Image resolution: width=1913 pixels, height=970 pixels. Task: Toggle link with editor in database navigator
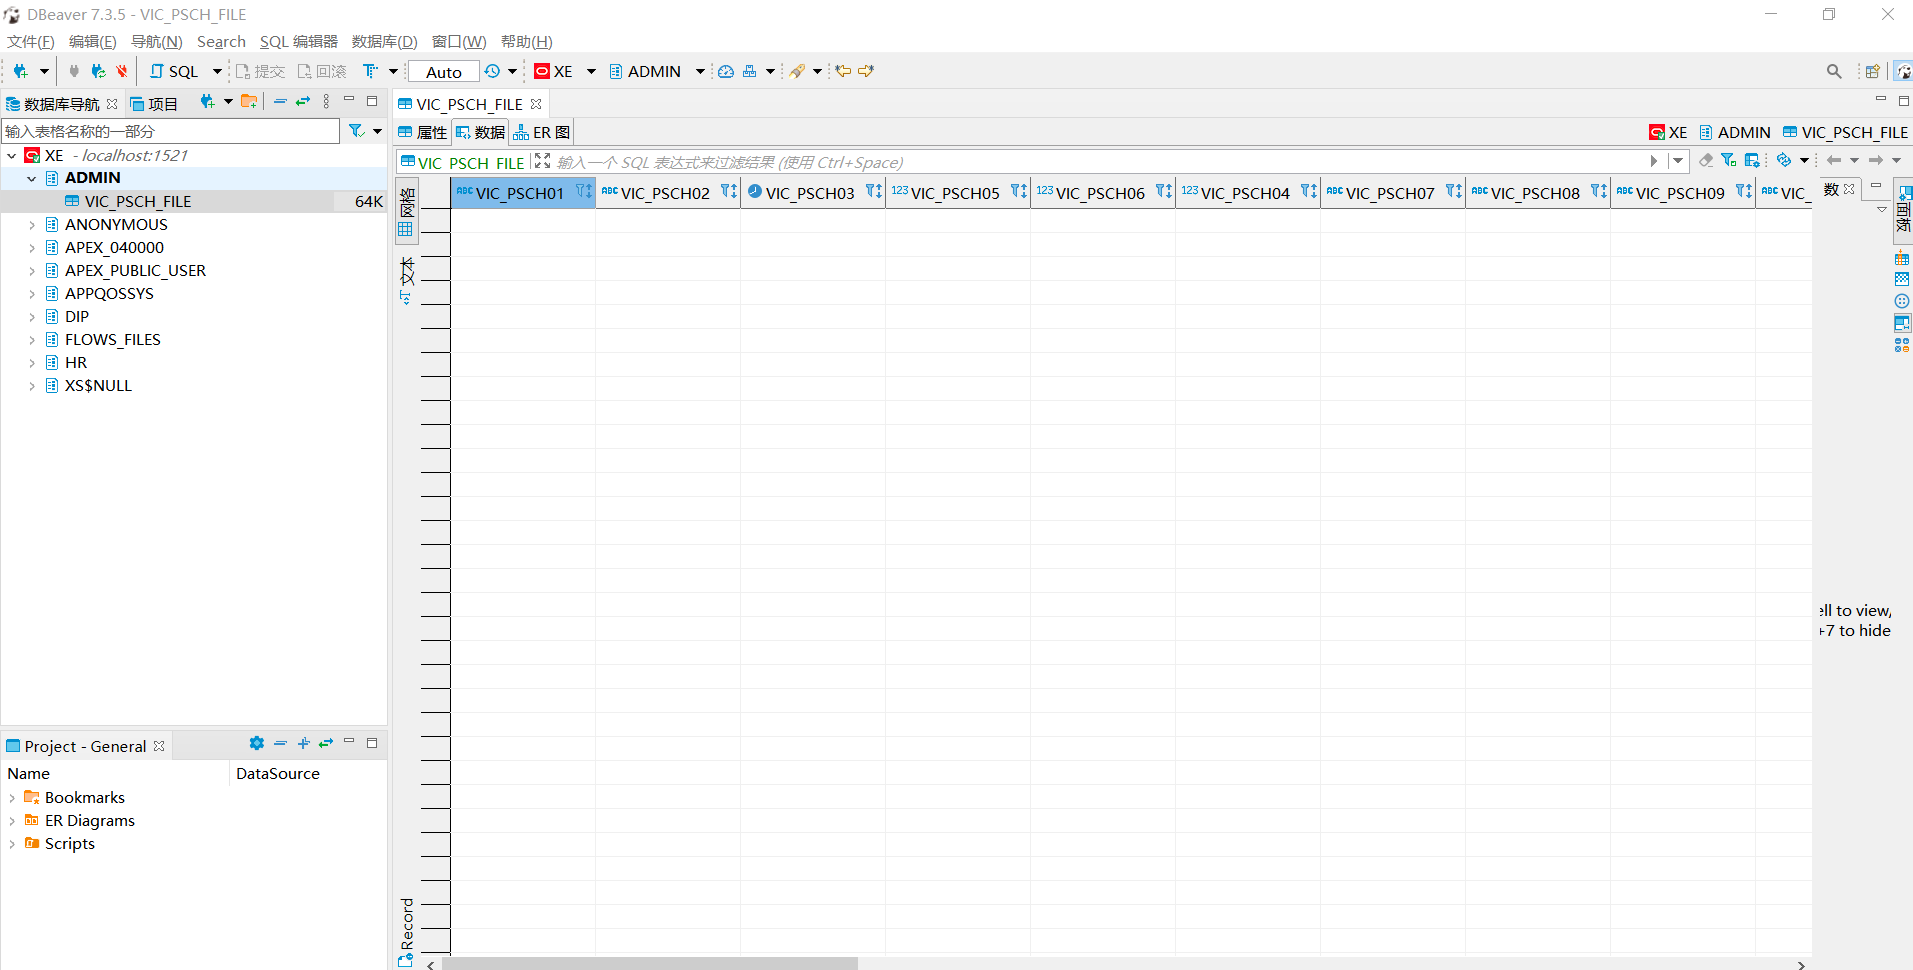[x=303, y=101]
